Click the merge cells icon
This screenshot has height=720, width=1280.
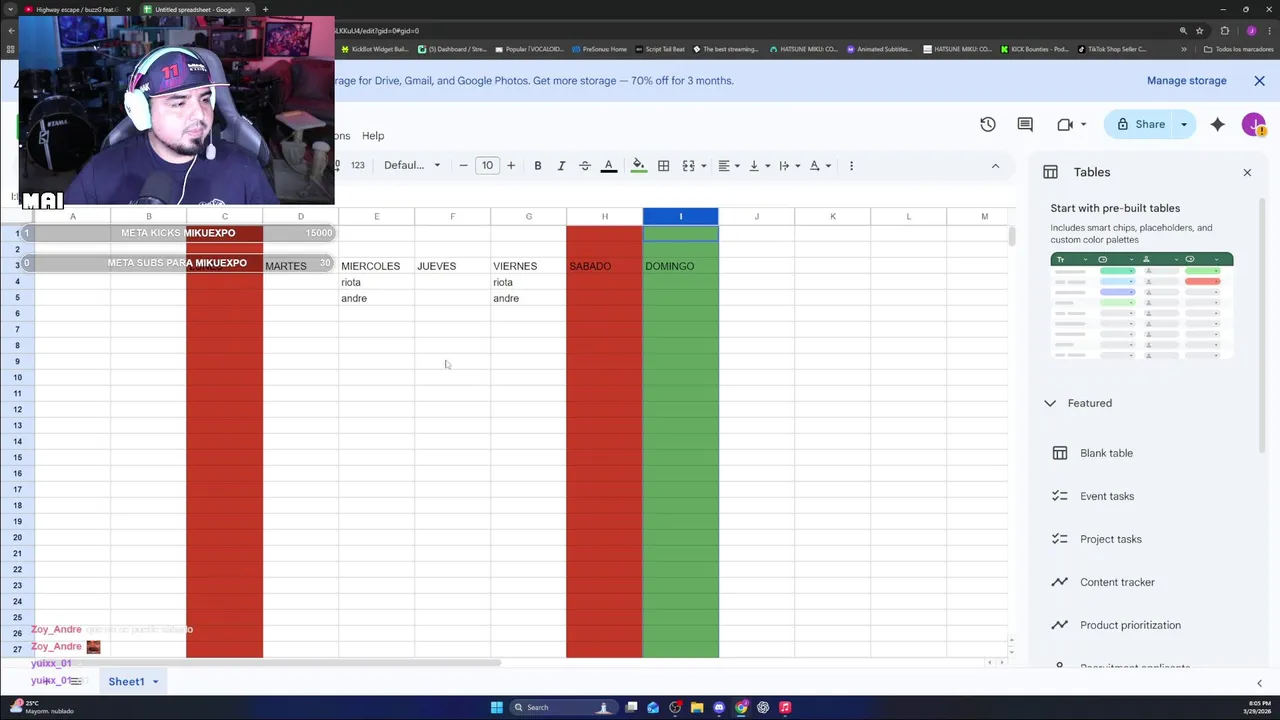688,166
